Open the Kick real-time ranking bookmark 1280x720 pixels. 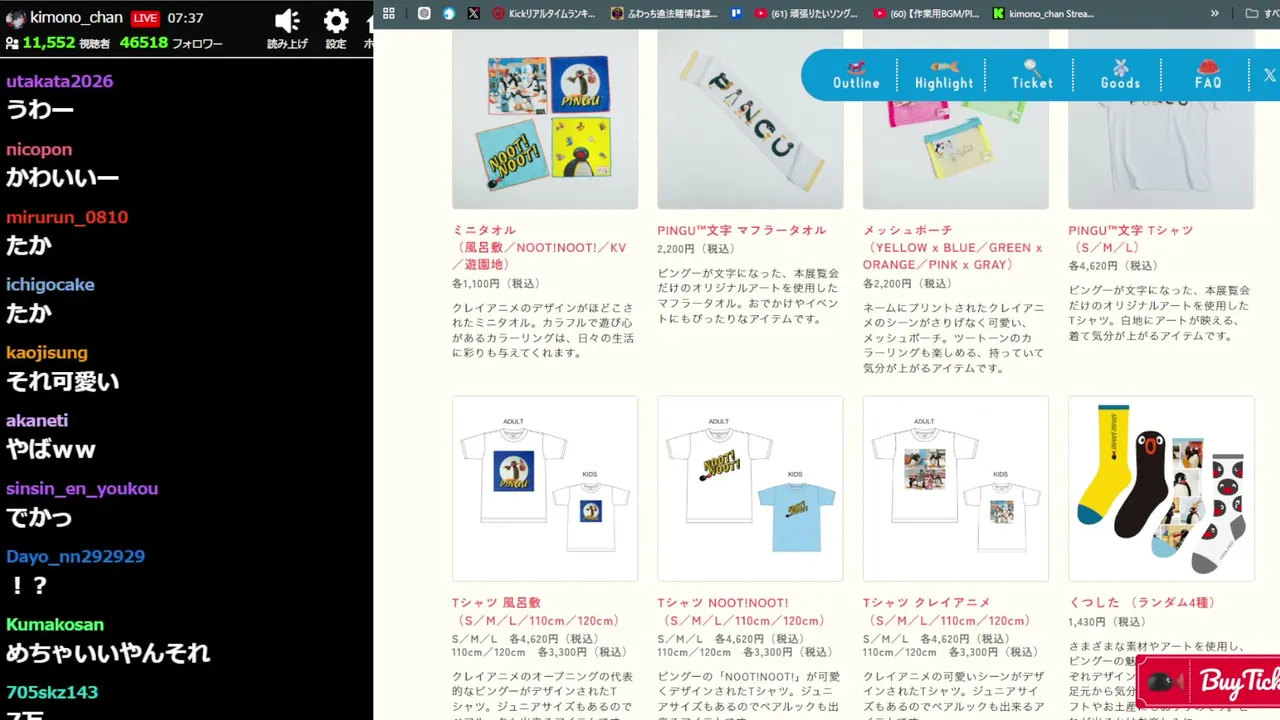coord(543,13)
